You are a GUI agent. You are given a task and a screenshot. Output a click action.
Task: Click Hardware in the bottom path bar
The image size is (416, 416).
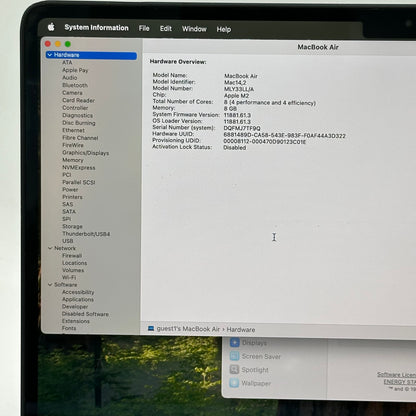point(241,330)
